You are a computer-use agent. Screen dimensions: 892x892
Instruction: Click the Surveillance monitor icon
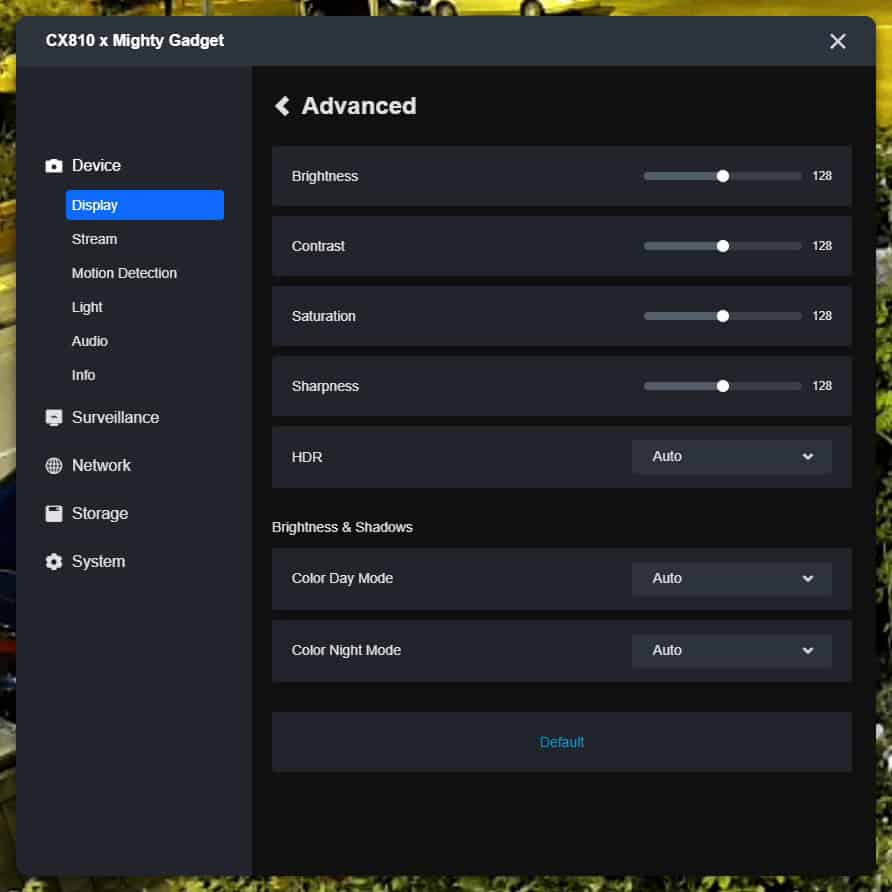pyautogui.click(x=54, y=418)
